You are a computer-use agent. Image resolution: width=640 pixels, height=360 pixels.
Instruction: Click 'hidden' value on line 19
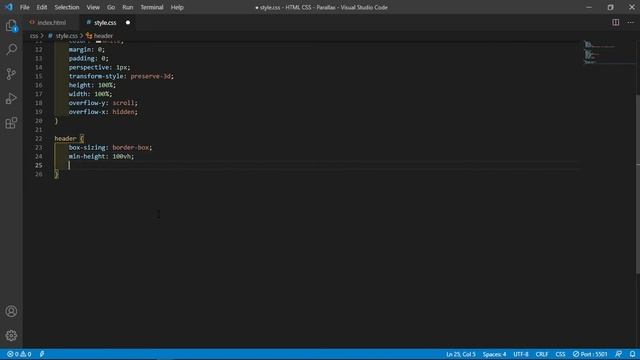point(123,112)
